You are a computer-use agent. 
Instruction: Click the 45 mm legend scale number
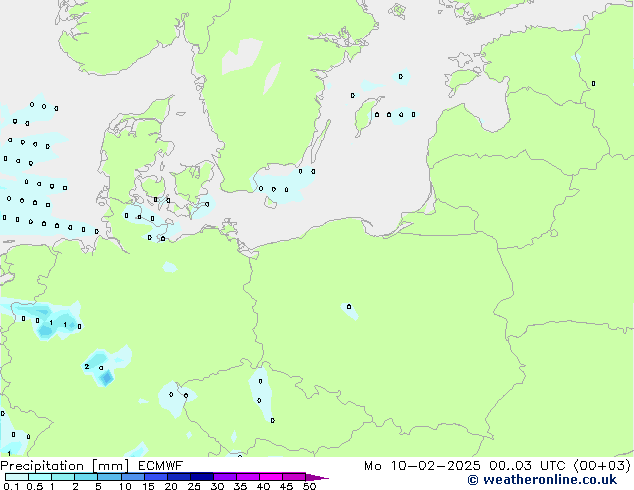coord(286,486)
